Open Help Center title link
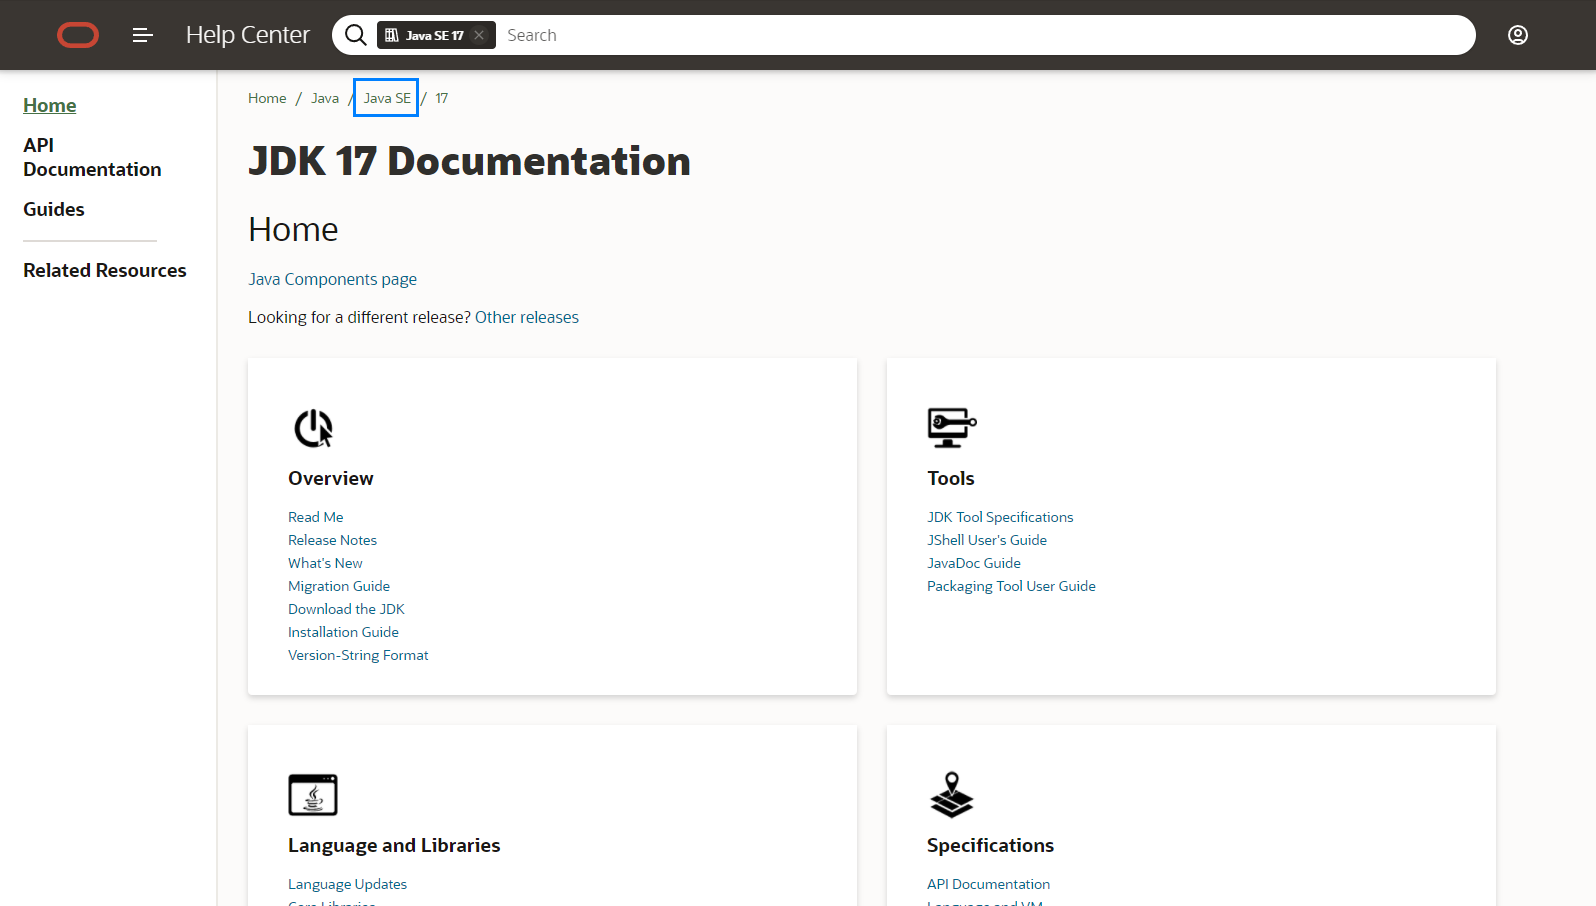The height and width of the screenshot is (906, 1596). pos(248,35)
